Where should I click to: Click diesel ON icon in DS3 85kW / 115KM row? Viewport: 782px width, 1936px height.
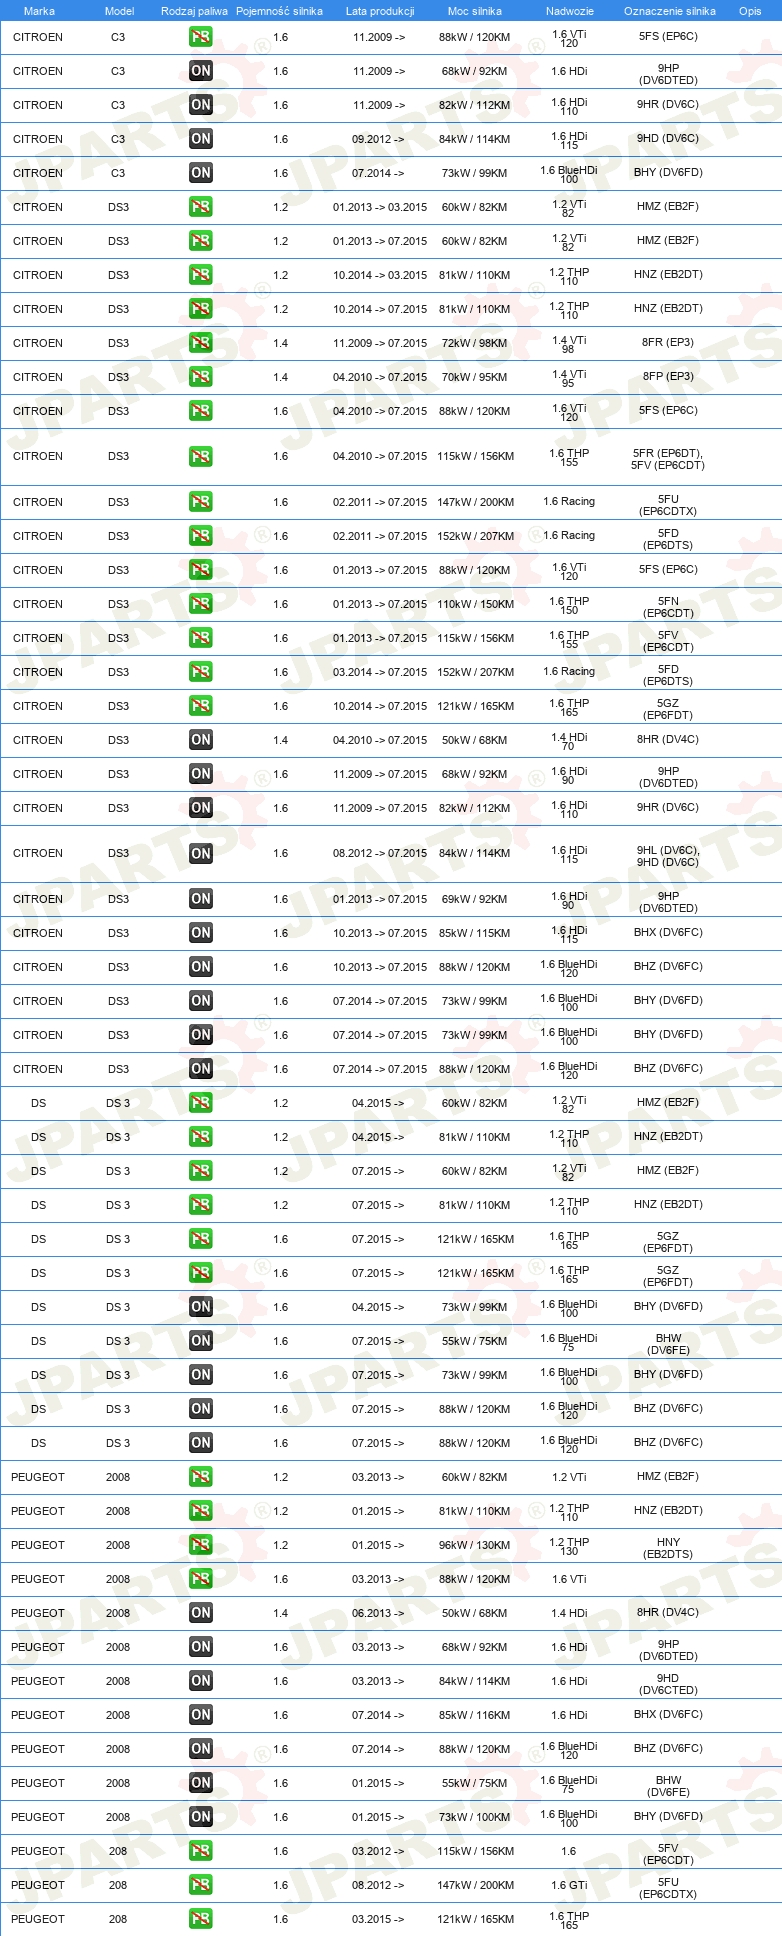click(x=201, y=933)
